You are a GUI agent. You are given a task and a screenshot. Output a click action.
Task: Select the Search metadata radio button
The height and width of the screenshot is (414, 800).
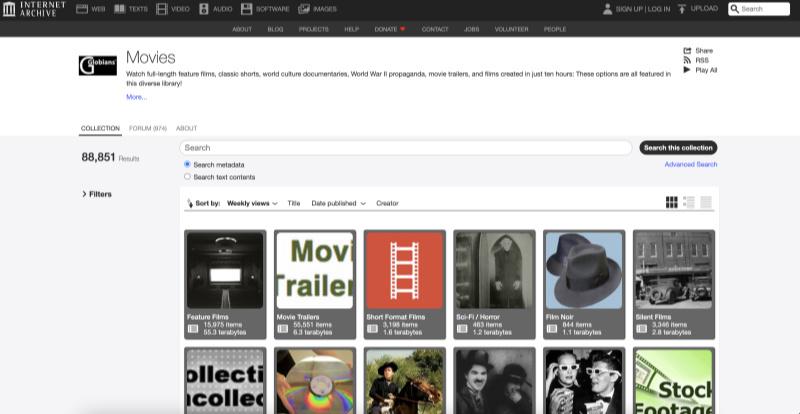tap(187, 164)
